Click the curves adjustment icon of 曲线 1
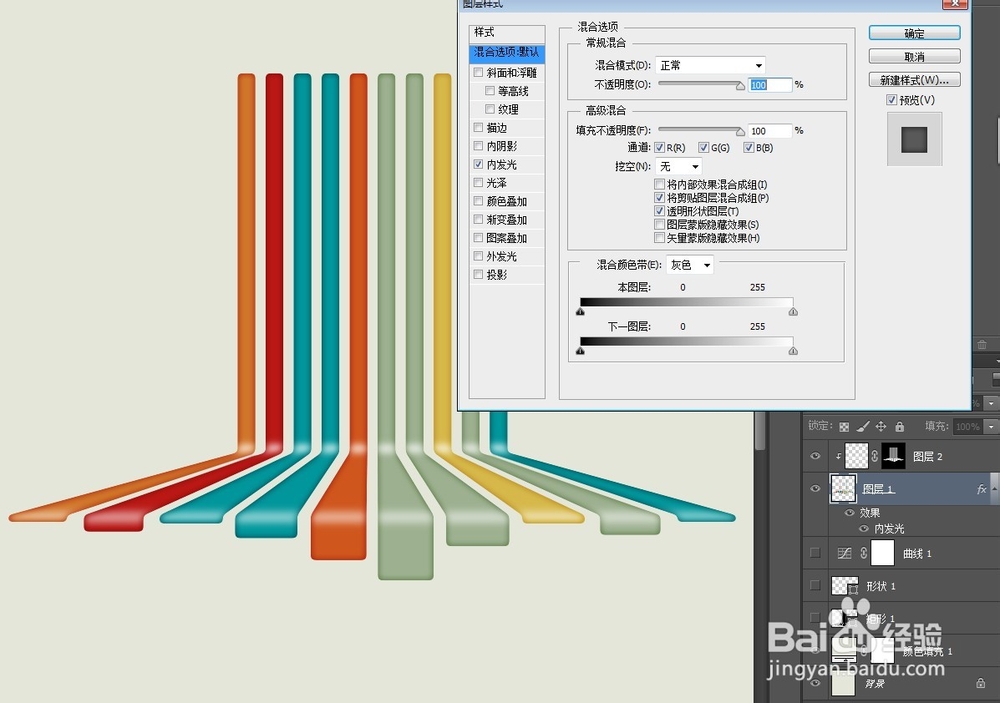This screenshot has height=703, width=1000. point(844,553)
